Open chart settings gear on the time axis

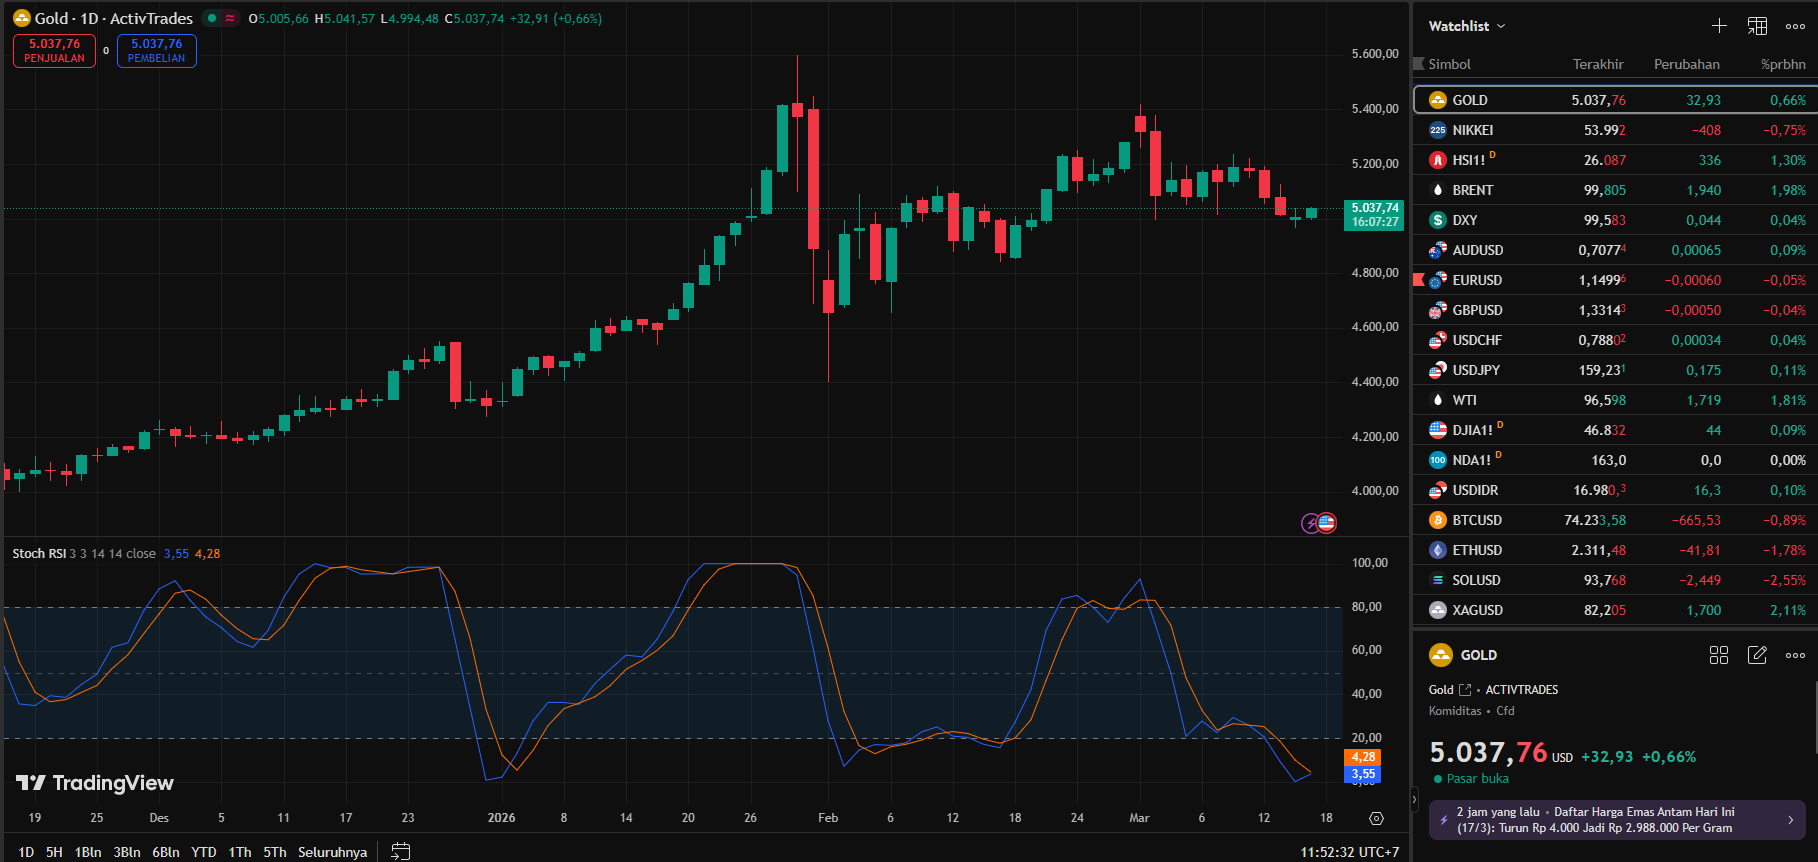coord(1376,818)
